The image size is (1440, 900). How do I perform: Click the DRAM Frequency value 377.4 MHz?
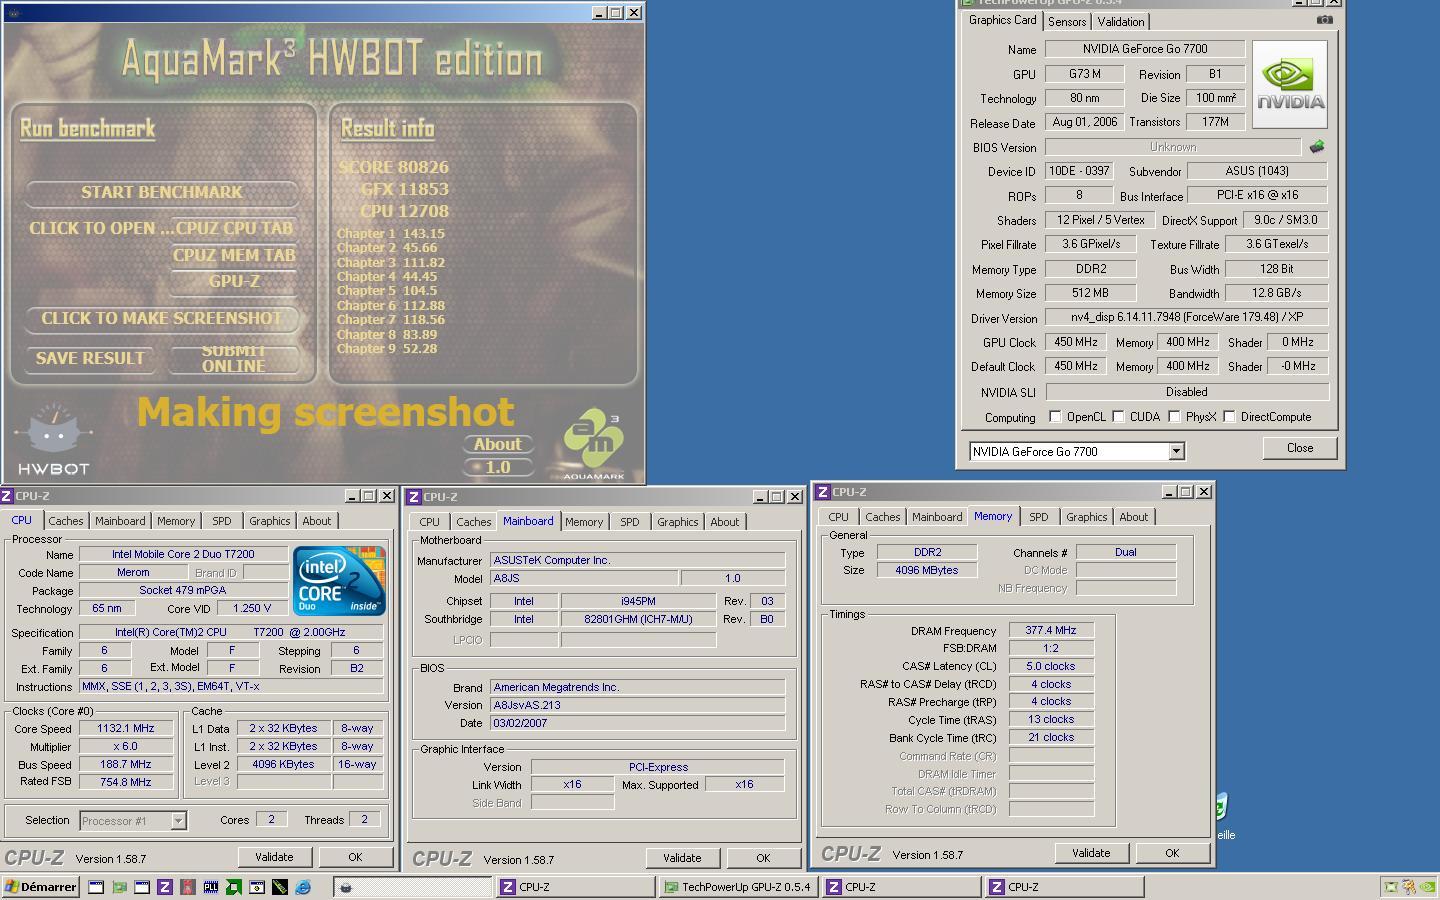pos(1051,631)
